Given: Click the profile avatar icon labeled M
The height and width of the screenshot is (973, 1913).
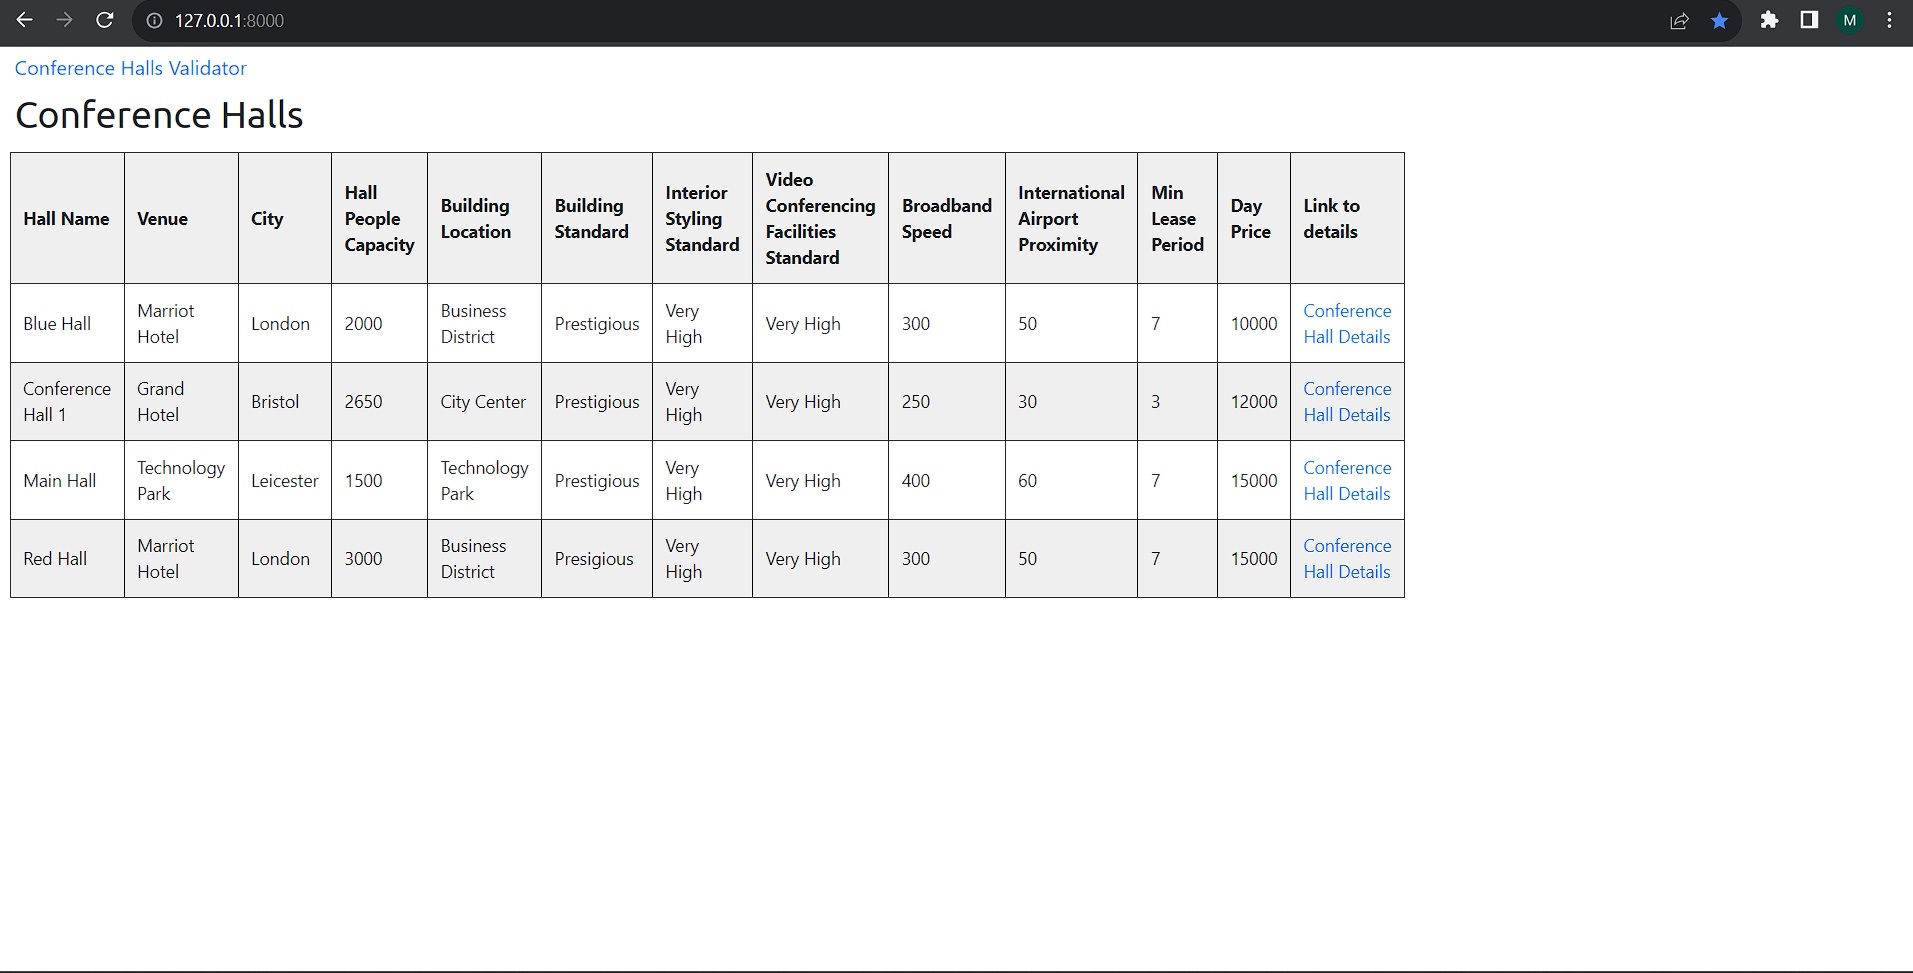Looking at the screenshot, I should 1850,20.
